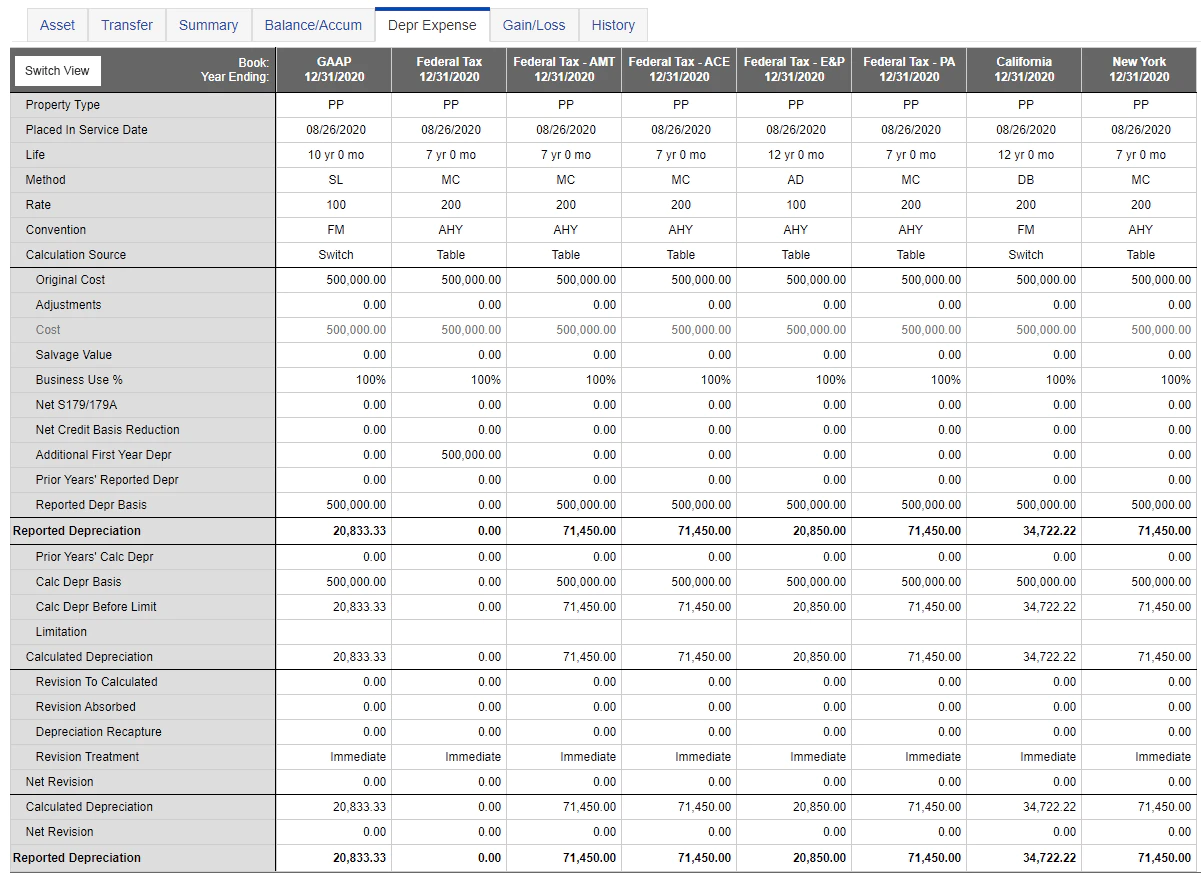Select the Additional First Year Depr row label

tap(104, 455)
